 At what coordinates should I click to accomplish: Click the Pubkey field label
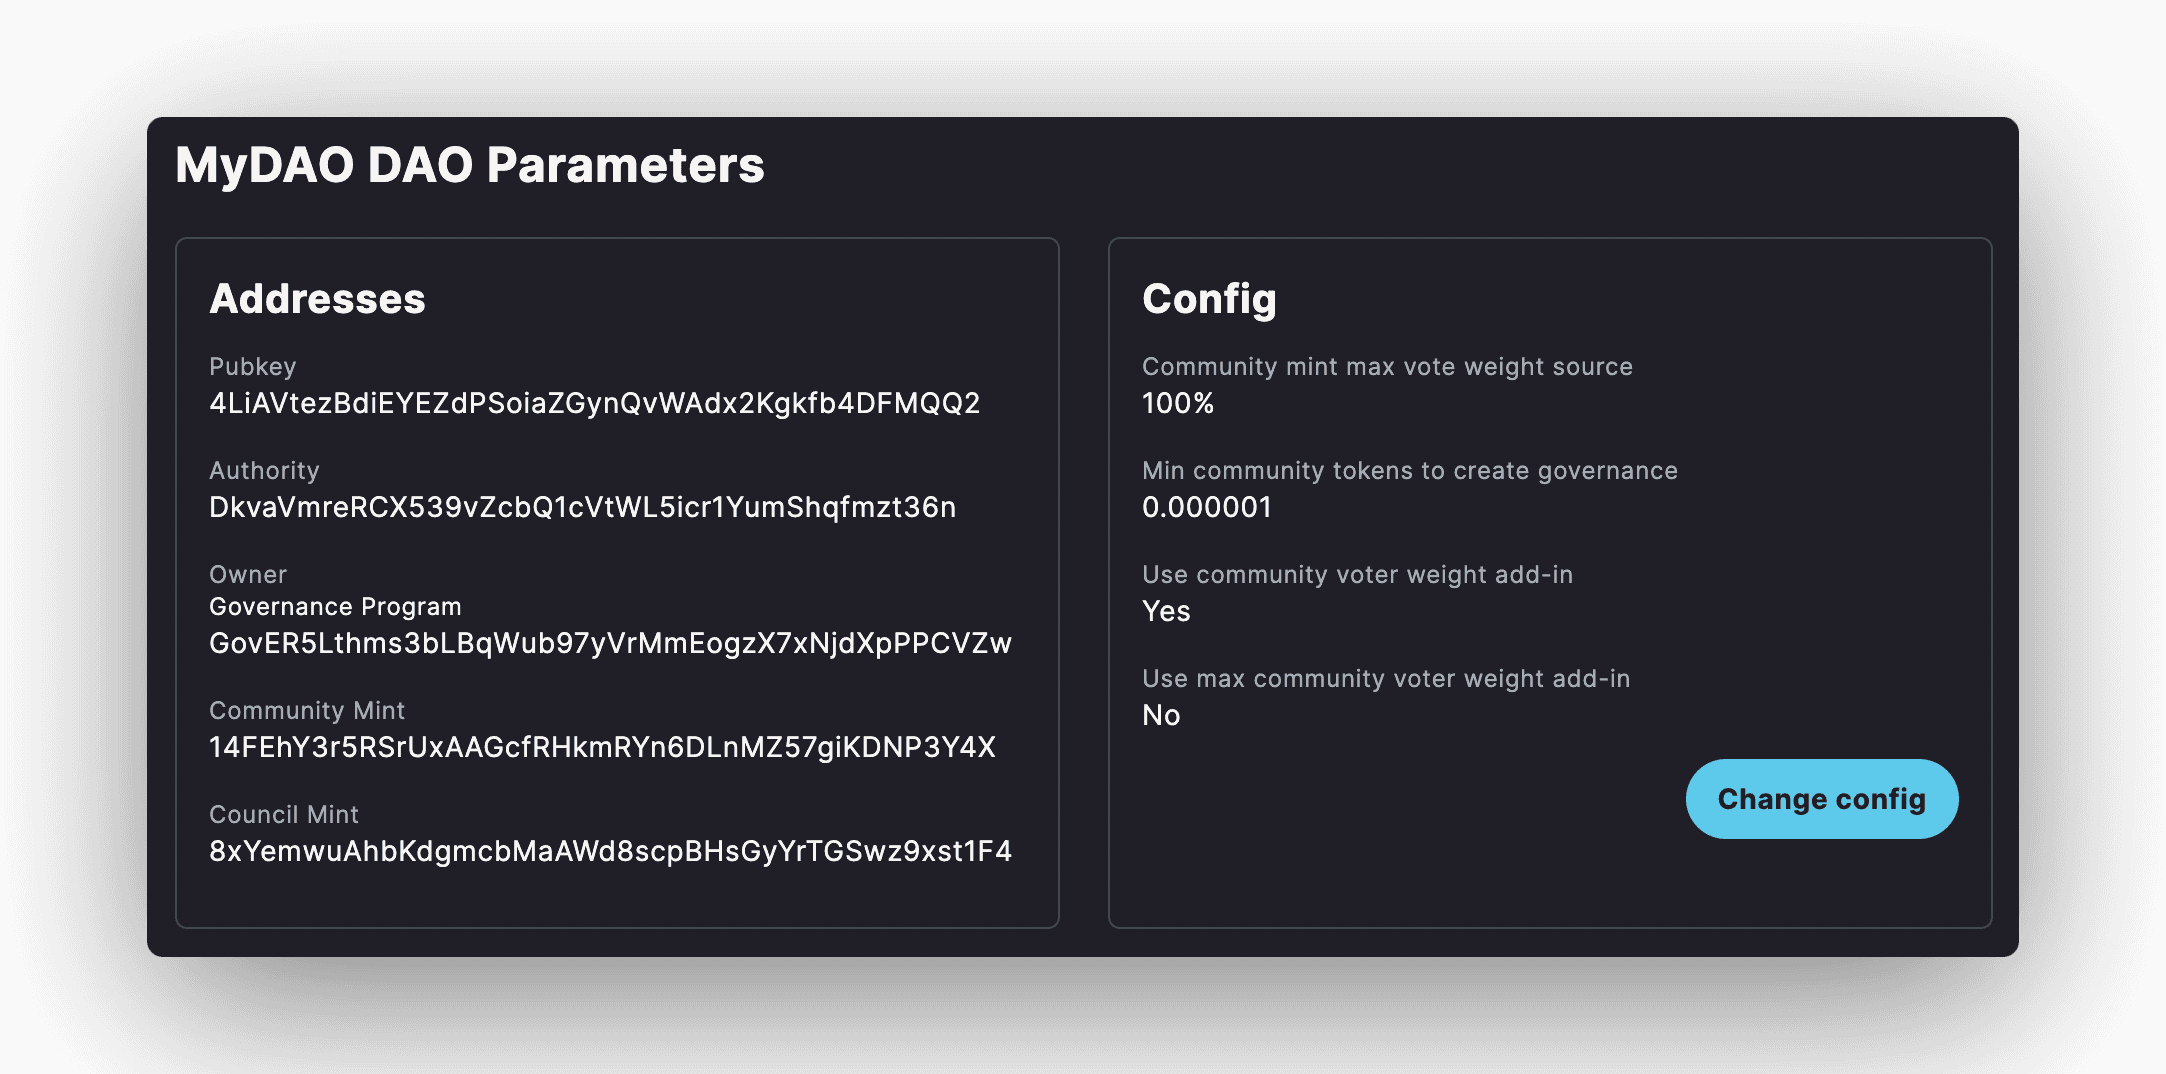(x=253, y=367)
